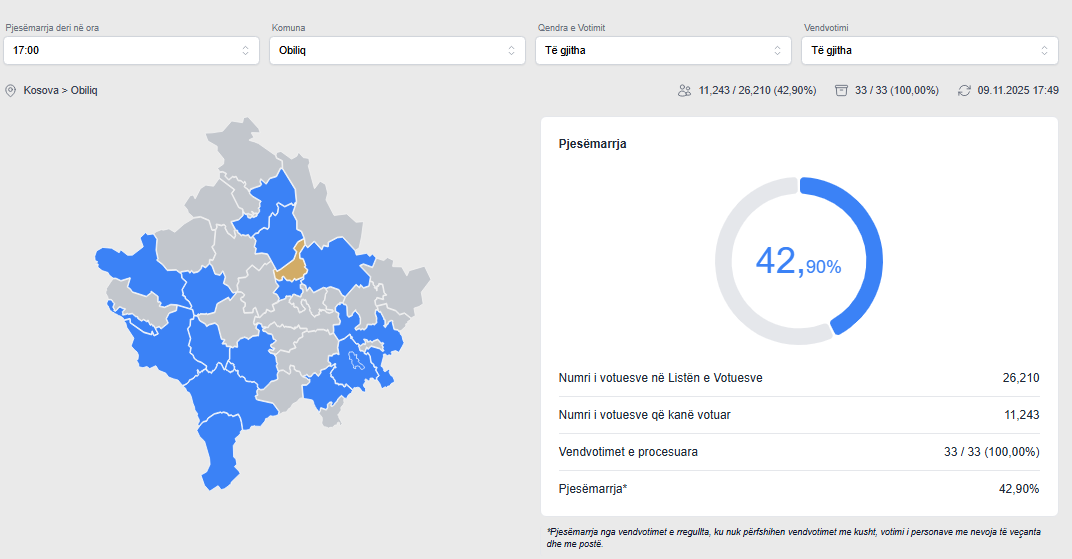Click the 09.11.2025 17:49 timestamp
Viewport: 1072px width, 559px height.
point(1017,91)
